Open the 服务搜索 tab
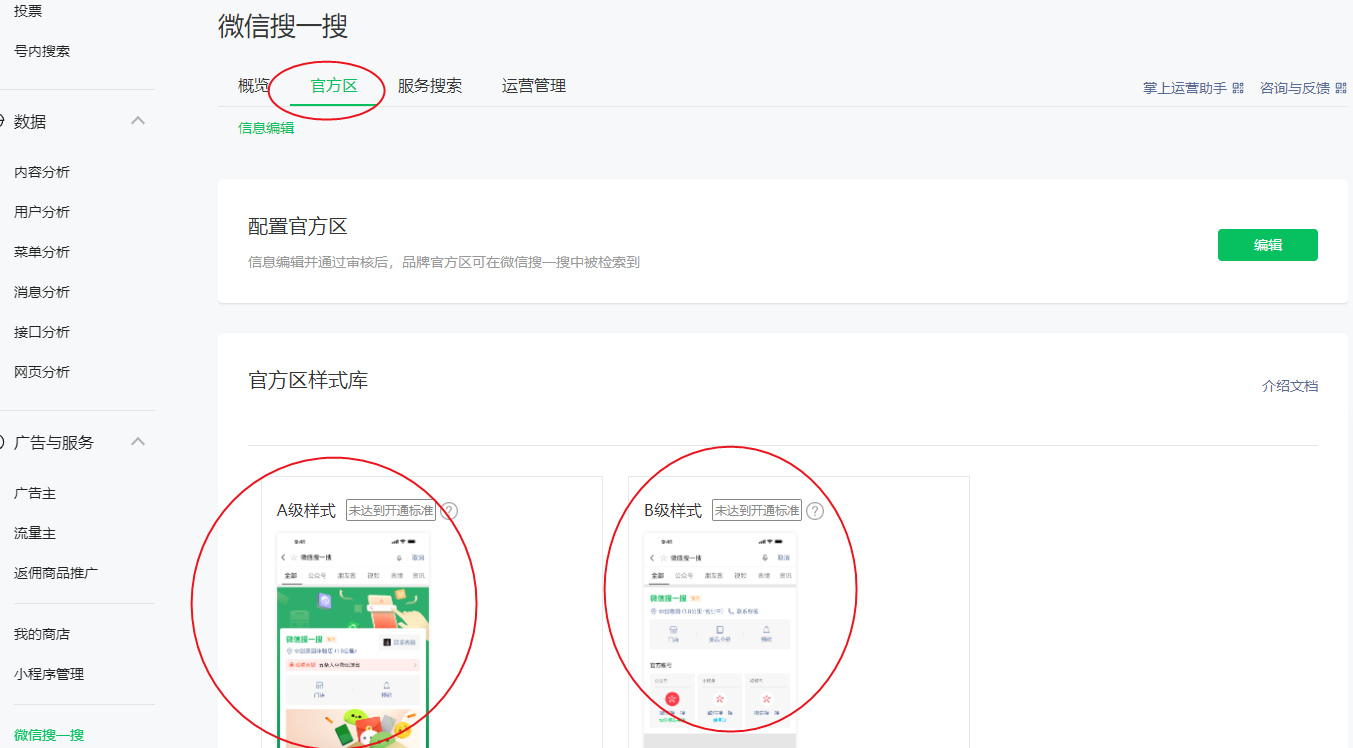 (x=430, y=85)
